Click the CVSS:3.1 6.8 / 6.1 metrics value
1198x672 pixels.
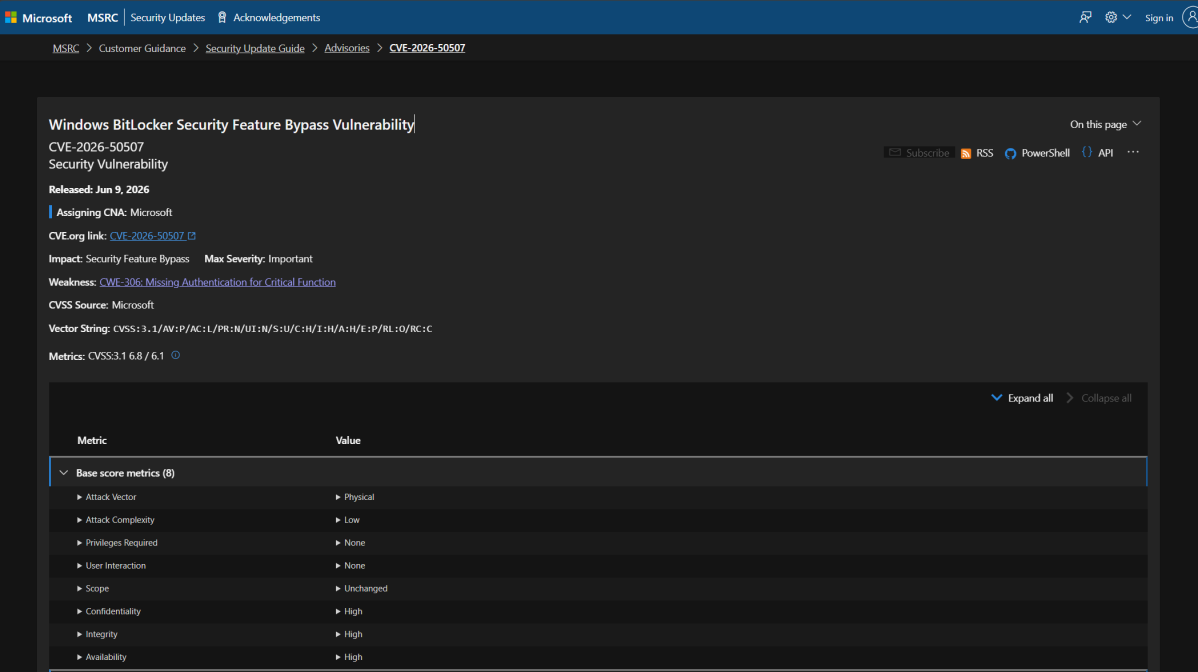pos(126,356)
